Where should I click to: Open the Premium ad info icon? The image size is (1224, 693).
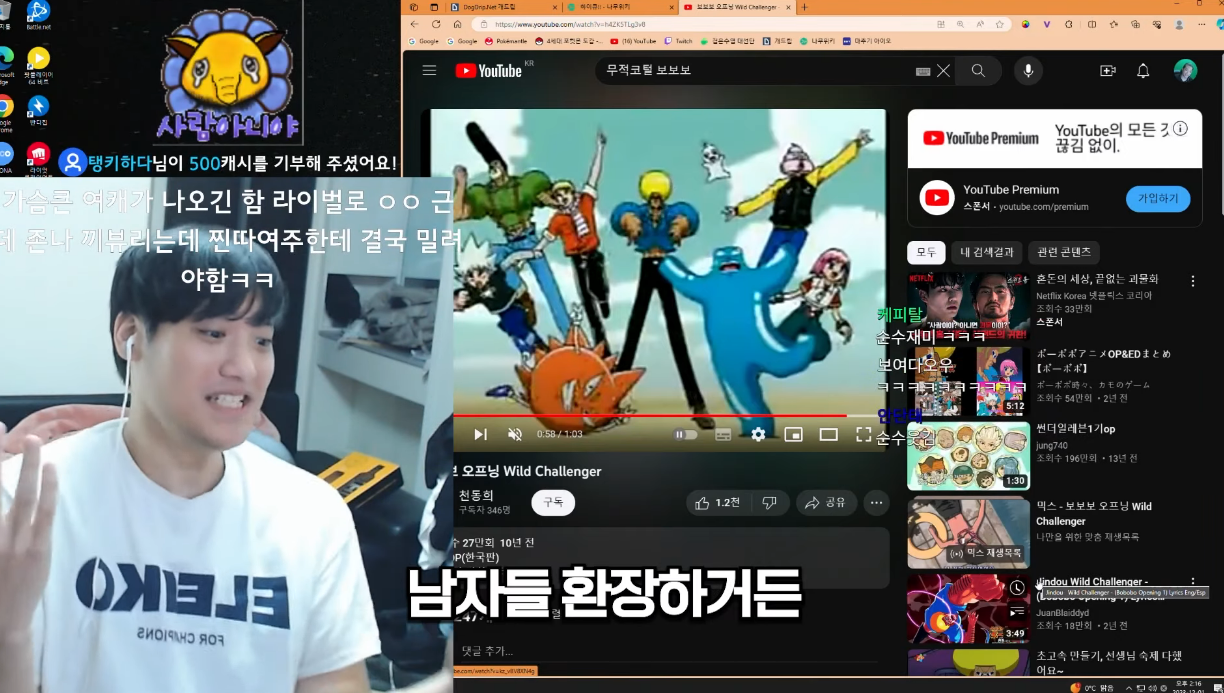[1180, 129]
